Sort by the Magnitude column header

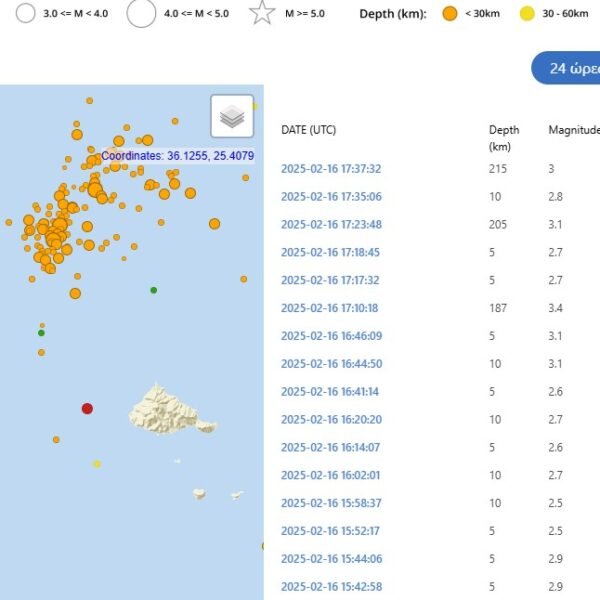tap(573, 130)
